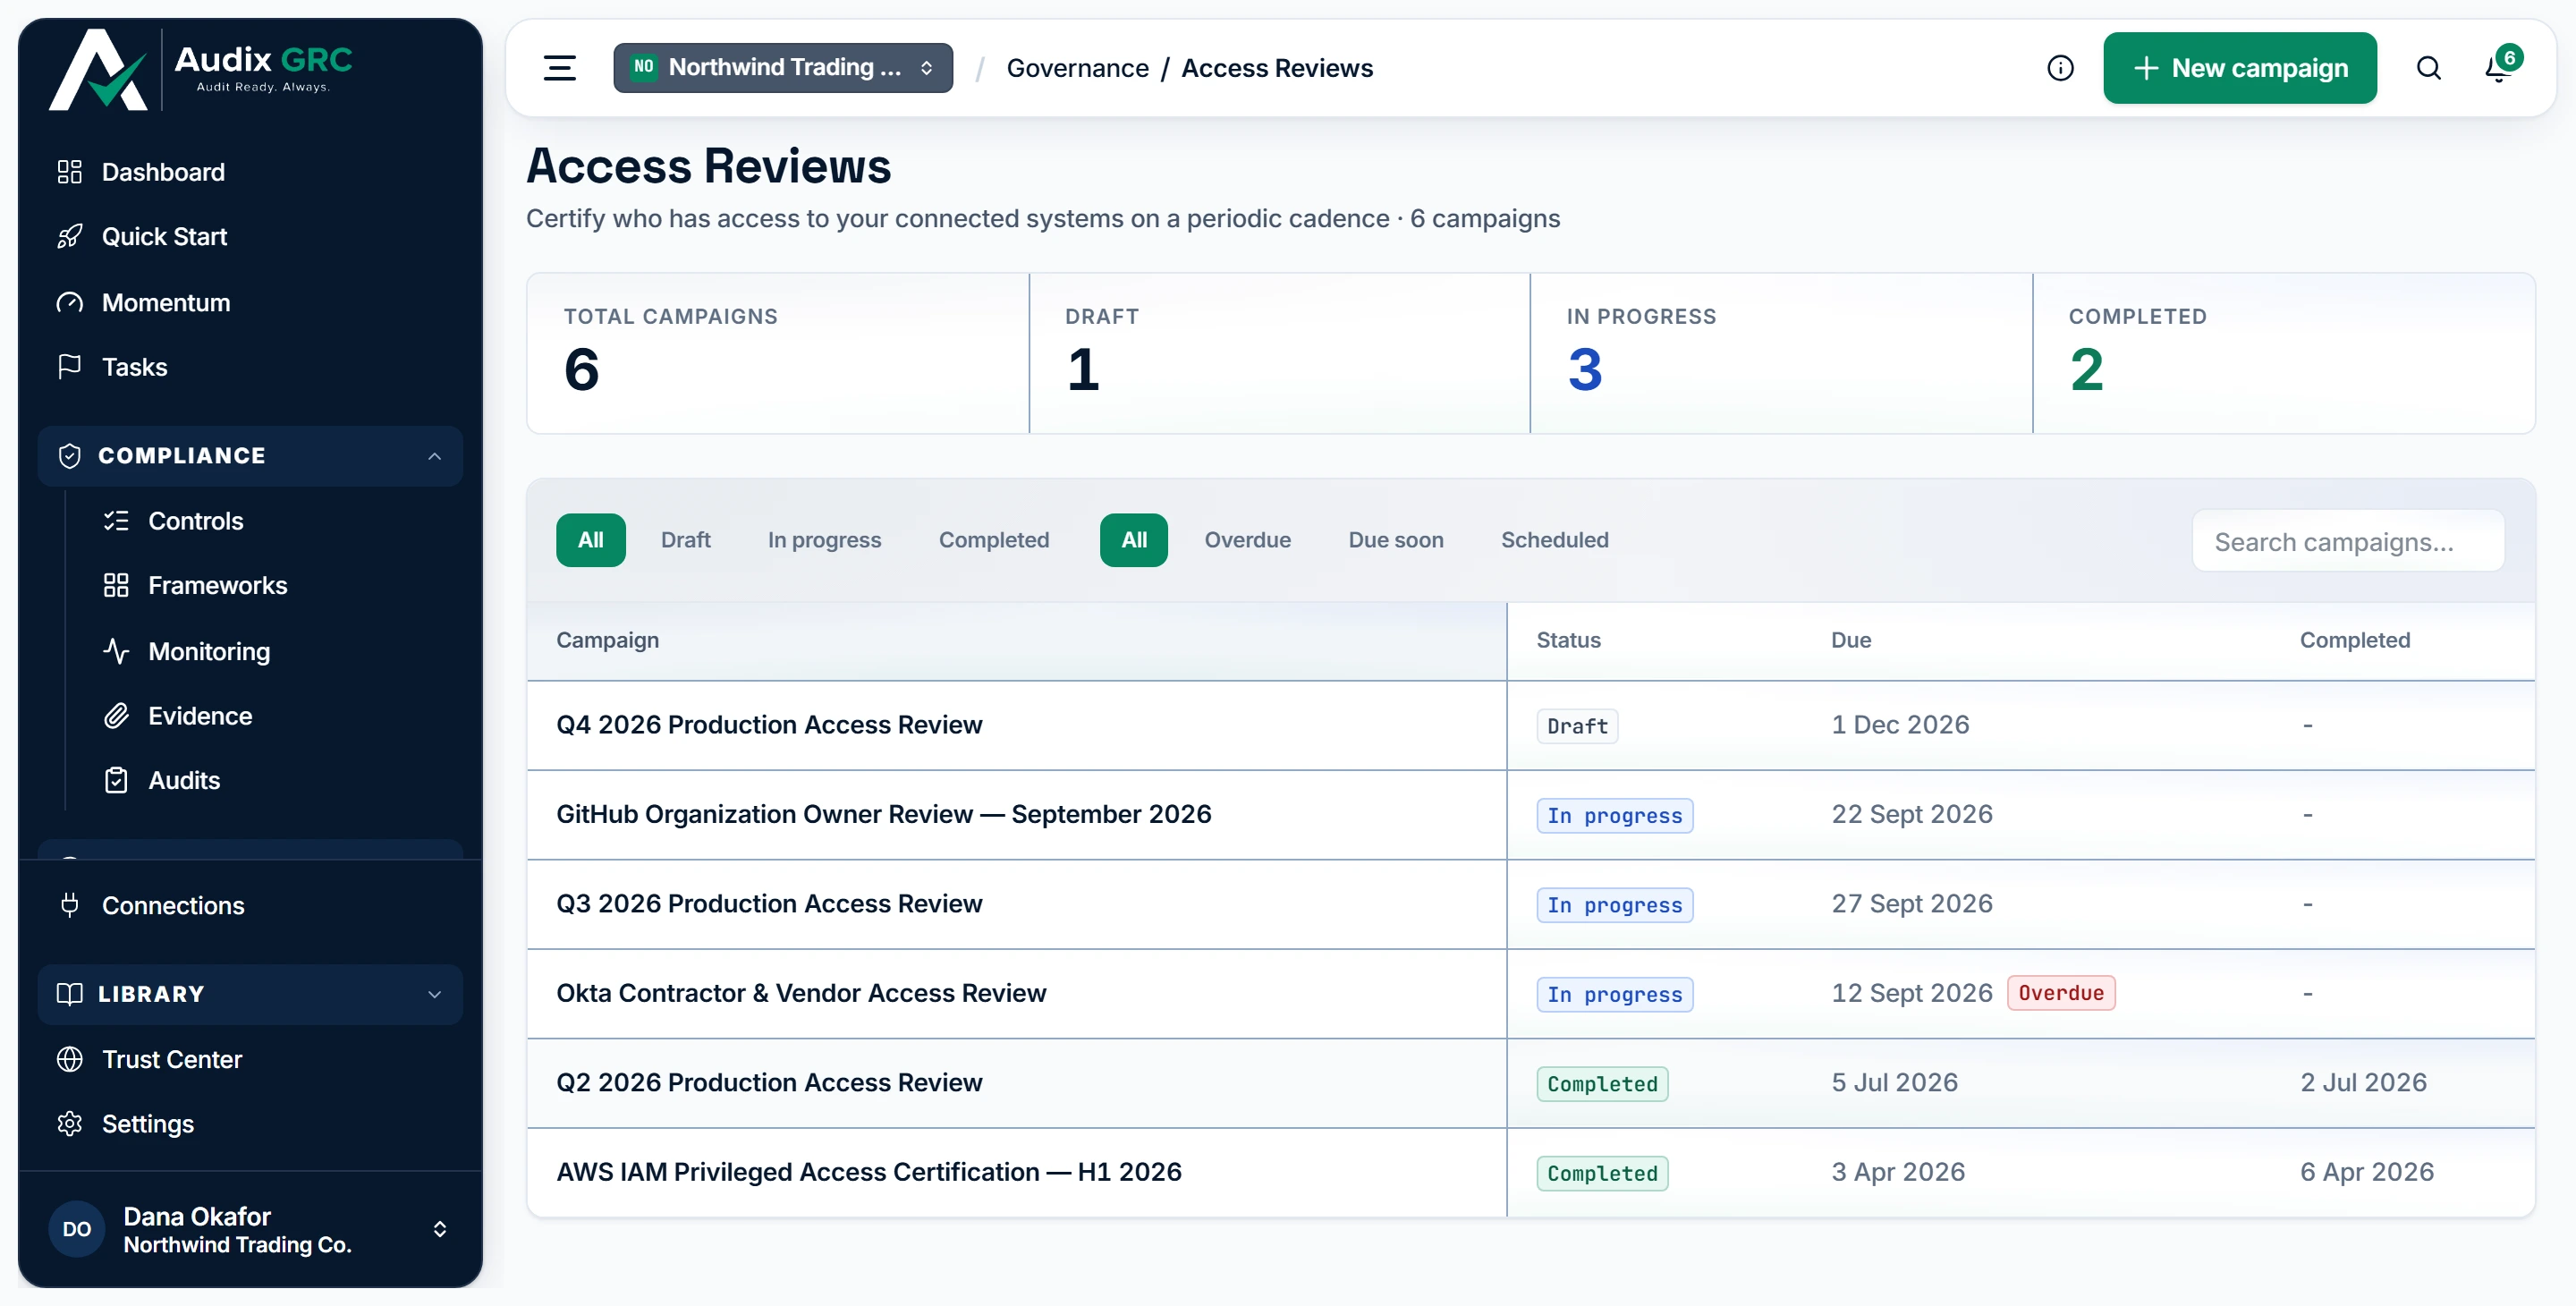The height and width of the screenshot is (1306, 2576).
Task: Click the Library book icon
Action: 69,994
